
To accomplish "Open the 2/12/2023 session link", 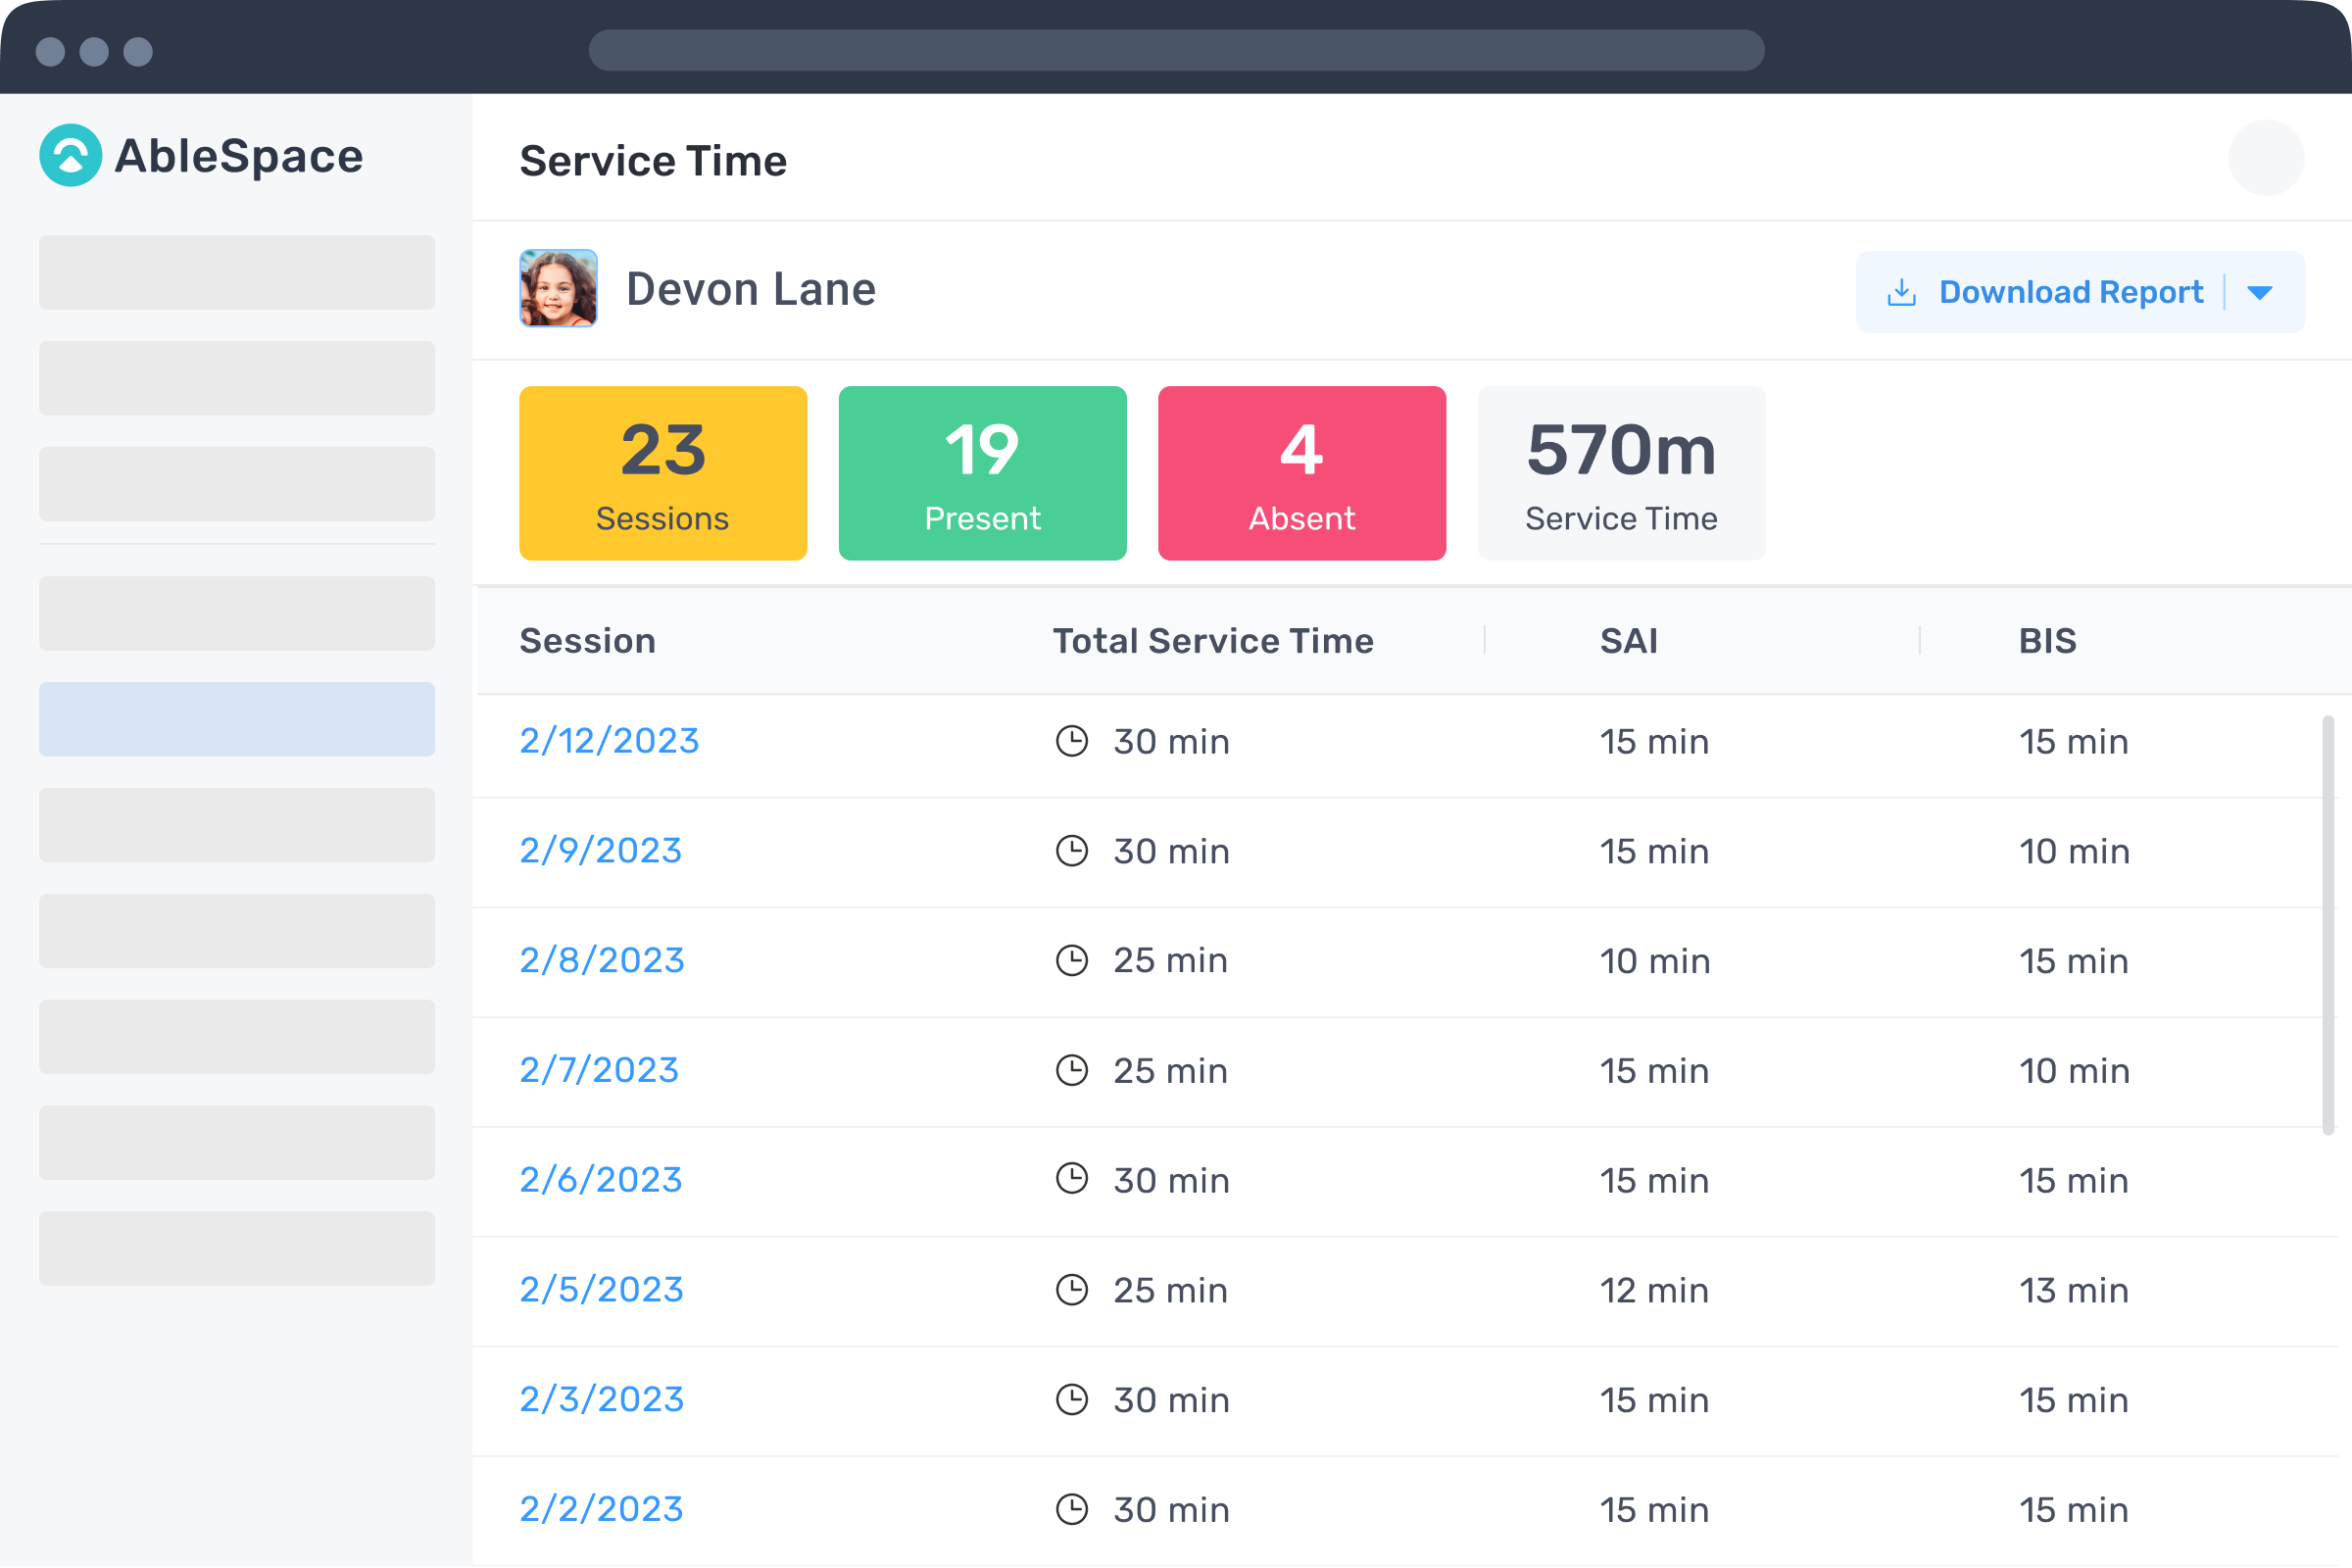I will tap(609, 741).
